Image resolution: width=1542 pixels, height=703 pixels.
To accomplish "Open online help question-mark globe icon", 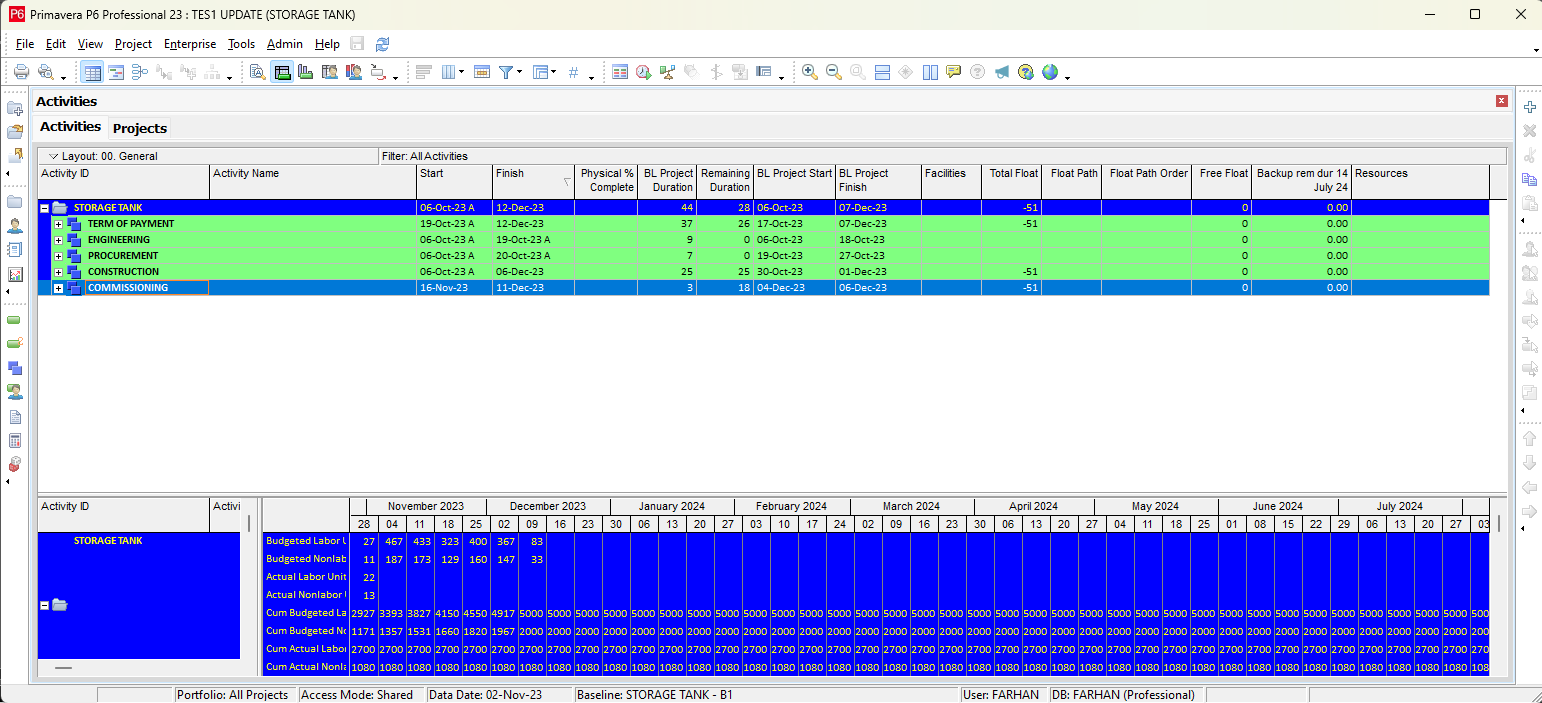I will (x=1025, y=72).
